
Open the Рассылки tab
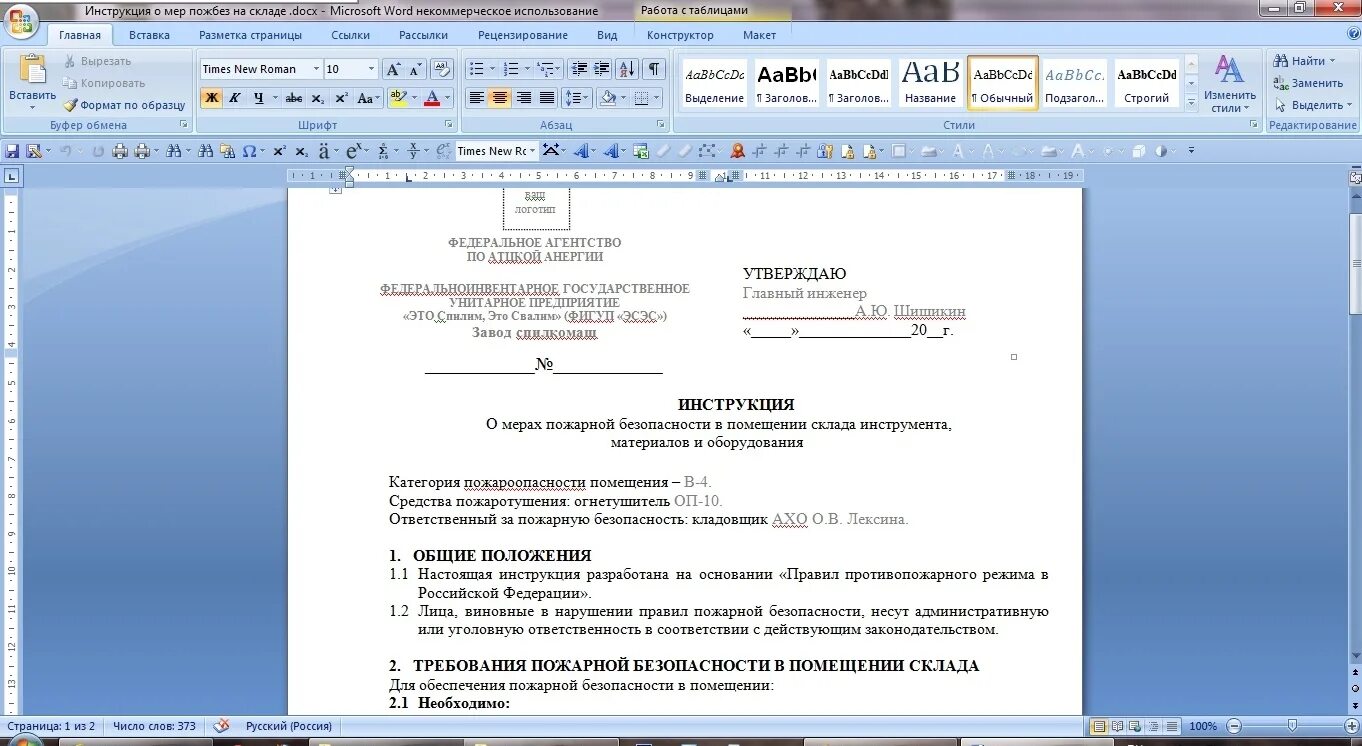click(x=423, y=35)
